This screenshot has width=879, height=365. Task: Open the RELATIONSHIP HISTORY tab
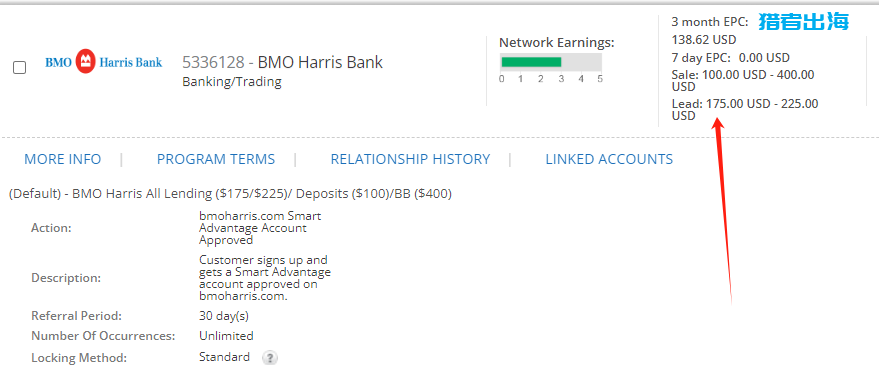pyautogui.click(x=410, y=159)
